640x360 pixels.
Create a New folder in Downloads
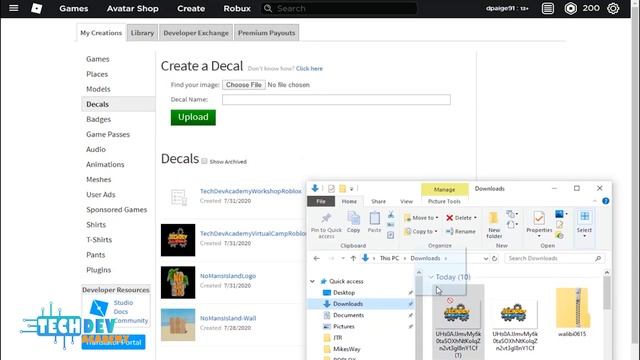pos(494,225)
